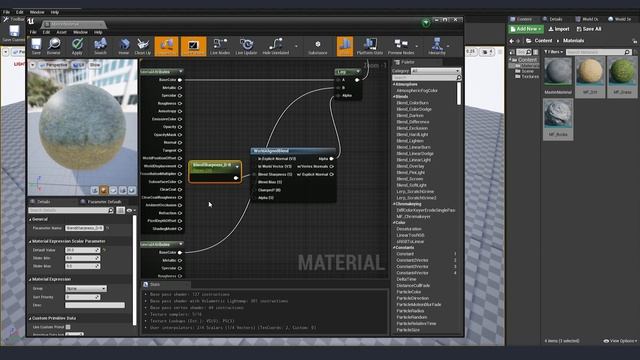640x360 pixels.
Task: Click the Hierarchy toolbar icon
Action: [x=437, y=46]
